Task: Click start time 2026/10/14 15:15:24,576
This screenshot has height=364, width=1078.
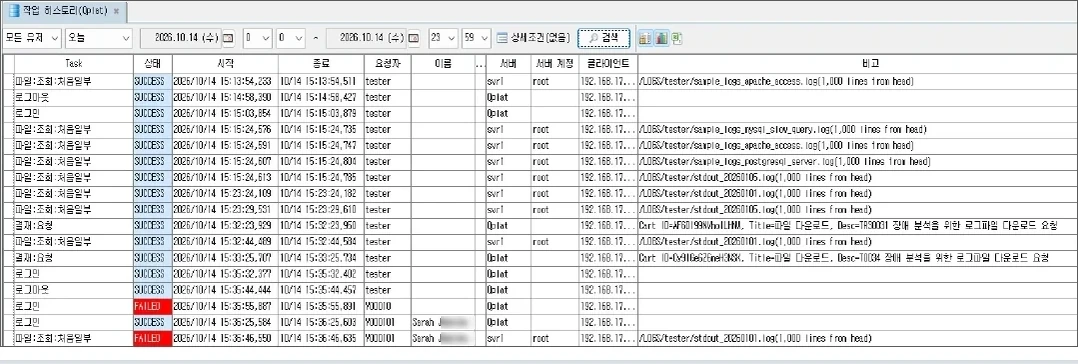Action: (225, 129)
